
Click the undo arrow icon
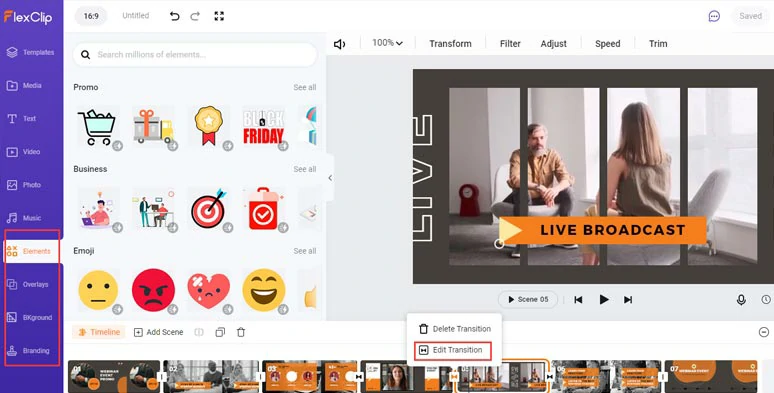[x=174, y=16]
